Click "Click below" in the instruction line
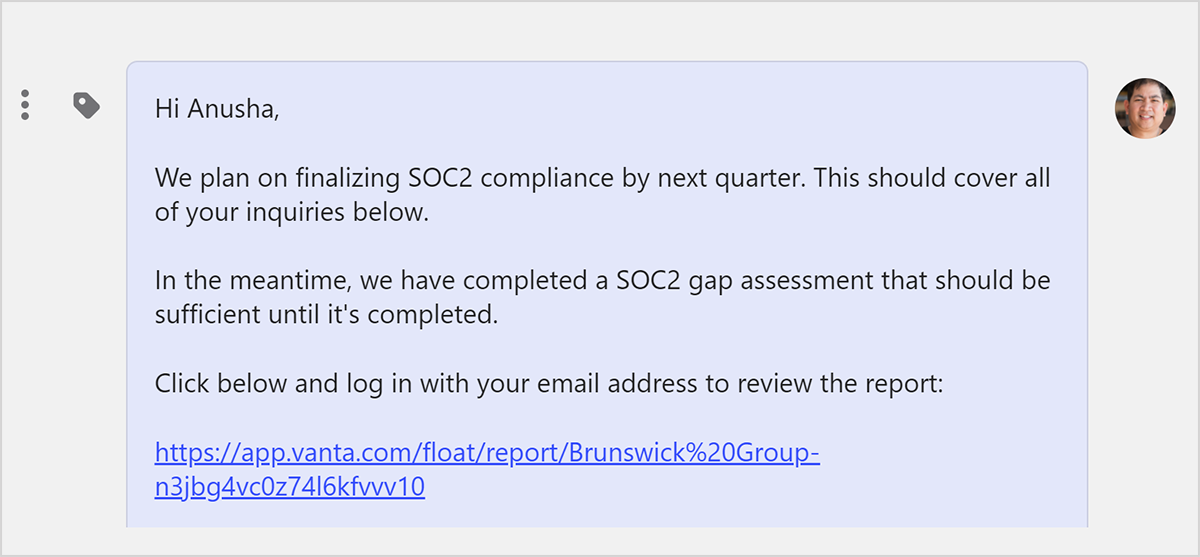 [x=216, y=383]
